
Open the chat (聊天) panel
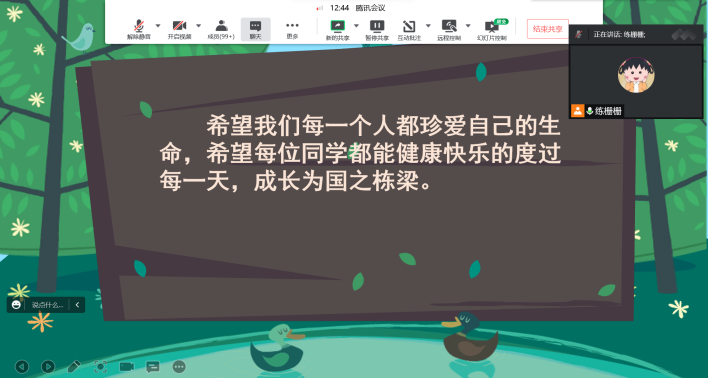pos(256,30)
